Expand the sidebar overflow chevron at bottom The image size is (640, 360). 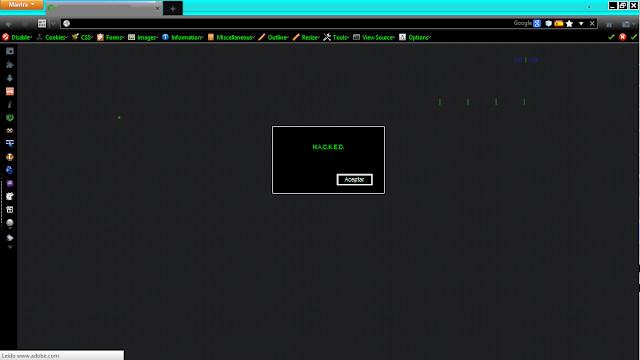click(10, 247)
